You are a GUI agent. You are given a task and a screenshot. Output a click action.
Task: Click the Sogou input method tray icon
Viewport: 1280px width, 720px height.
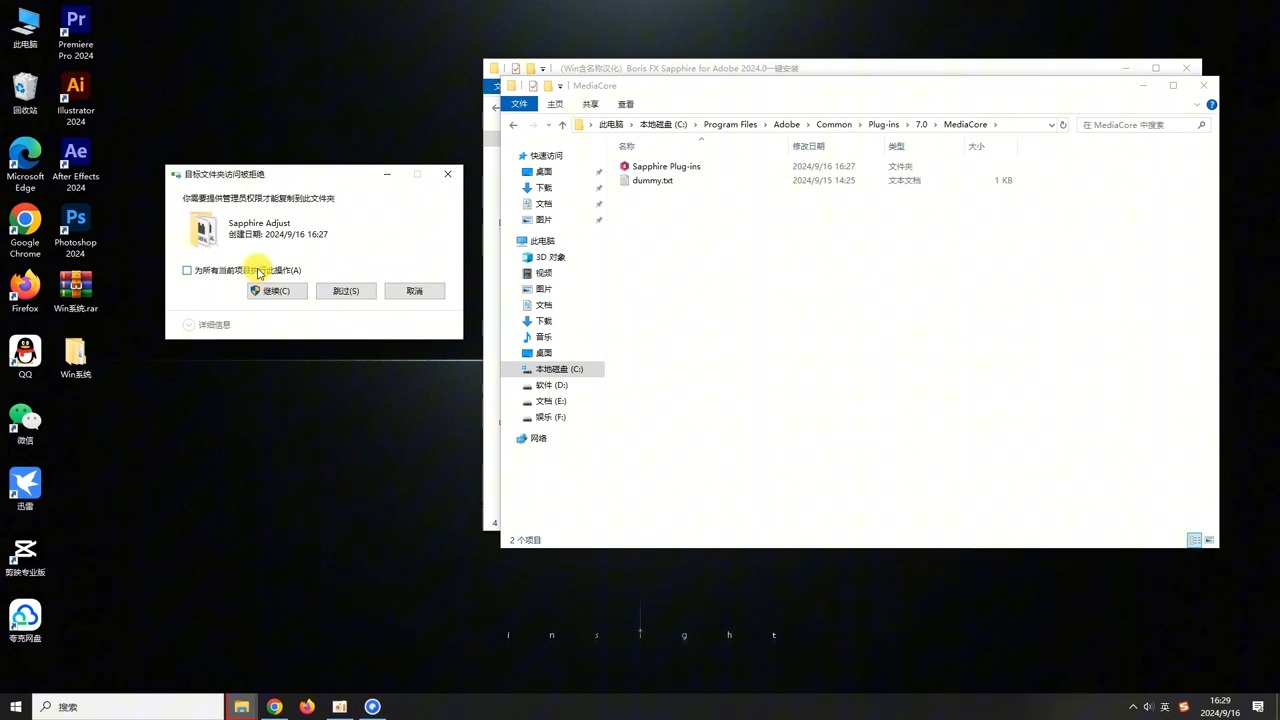[x=1184, y=707]
